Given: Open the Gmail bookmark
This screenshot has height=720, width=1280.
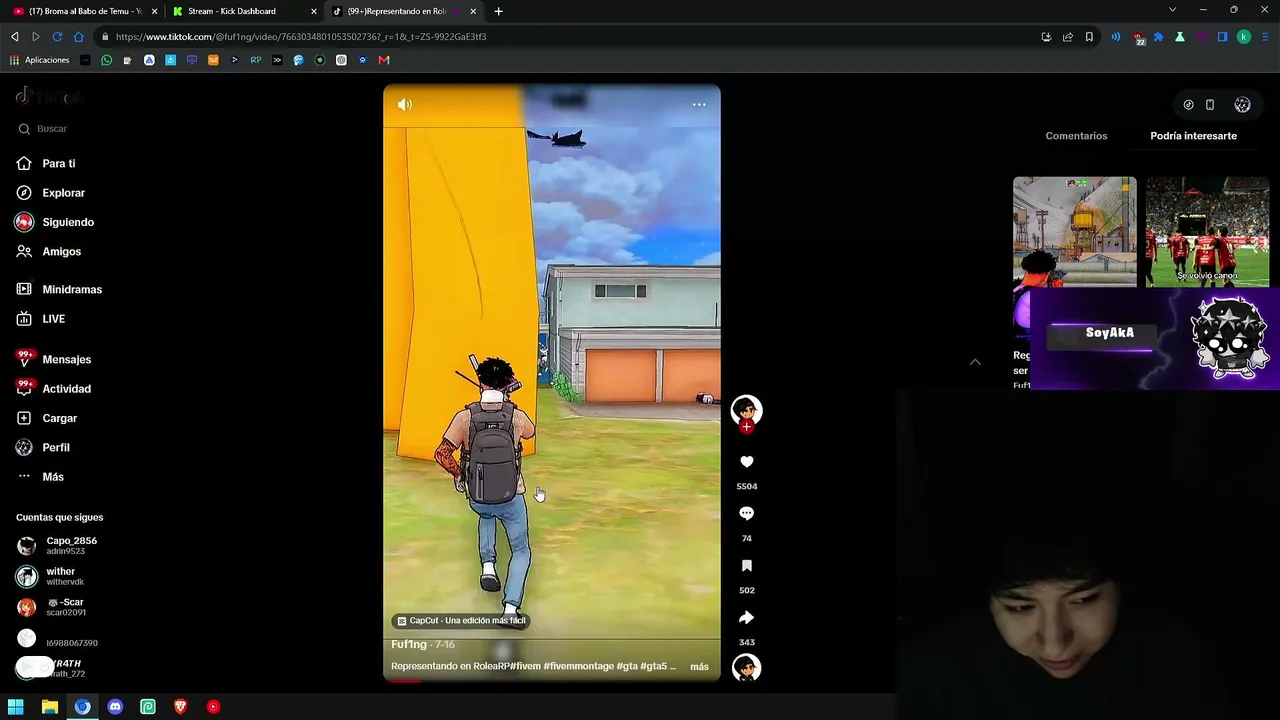Looking at the screenshot, I should pos(384,60).
